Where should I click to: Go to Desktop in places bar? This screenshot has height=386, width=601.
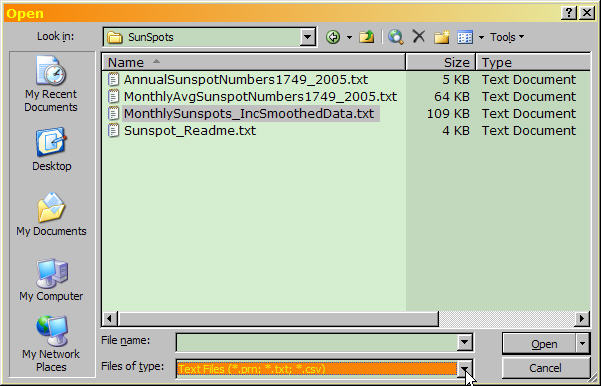click(x=51, y=149)
